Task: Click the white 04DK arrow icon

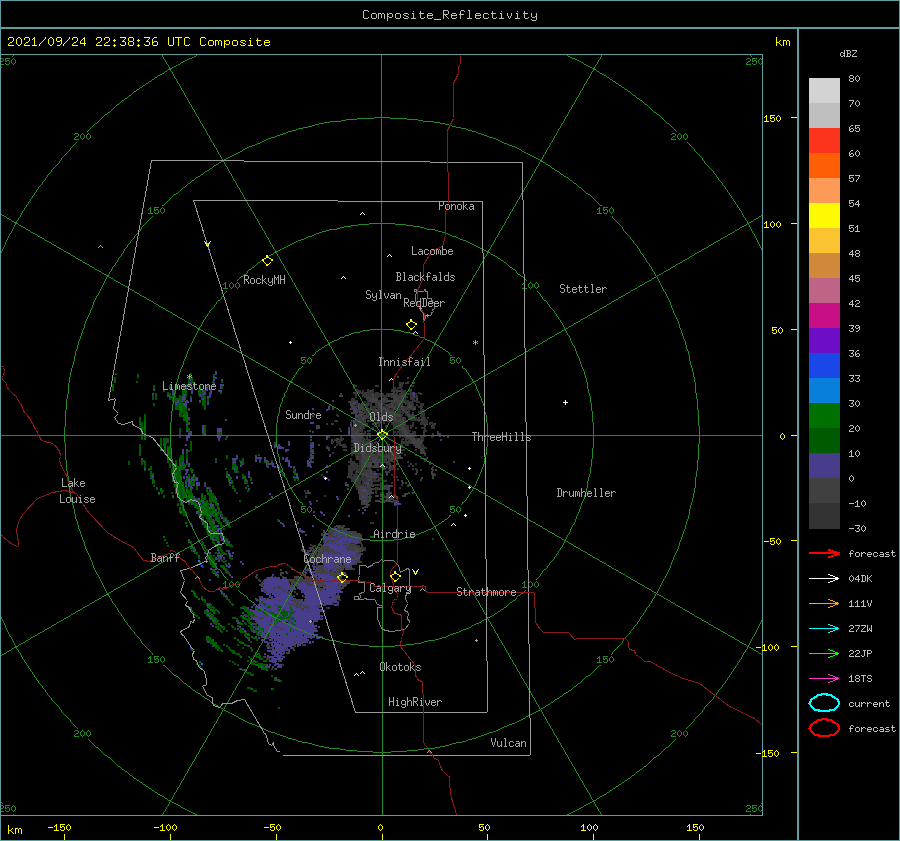Action: click(824, 578)
